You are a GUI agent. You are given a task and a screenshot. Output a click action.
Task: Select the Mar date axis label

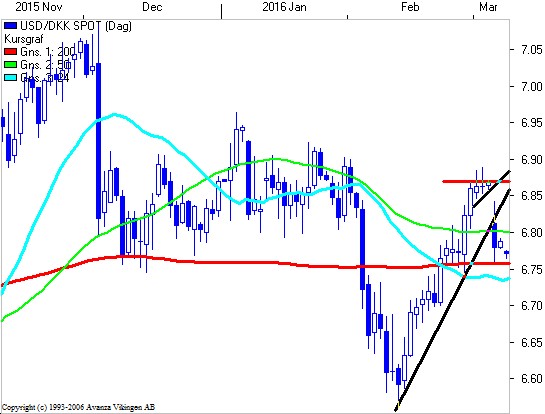[488, 7]
